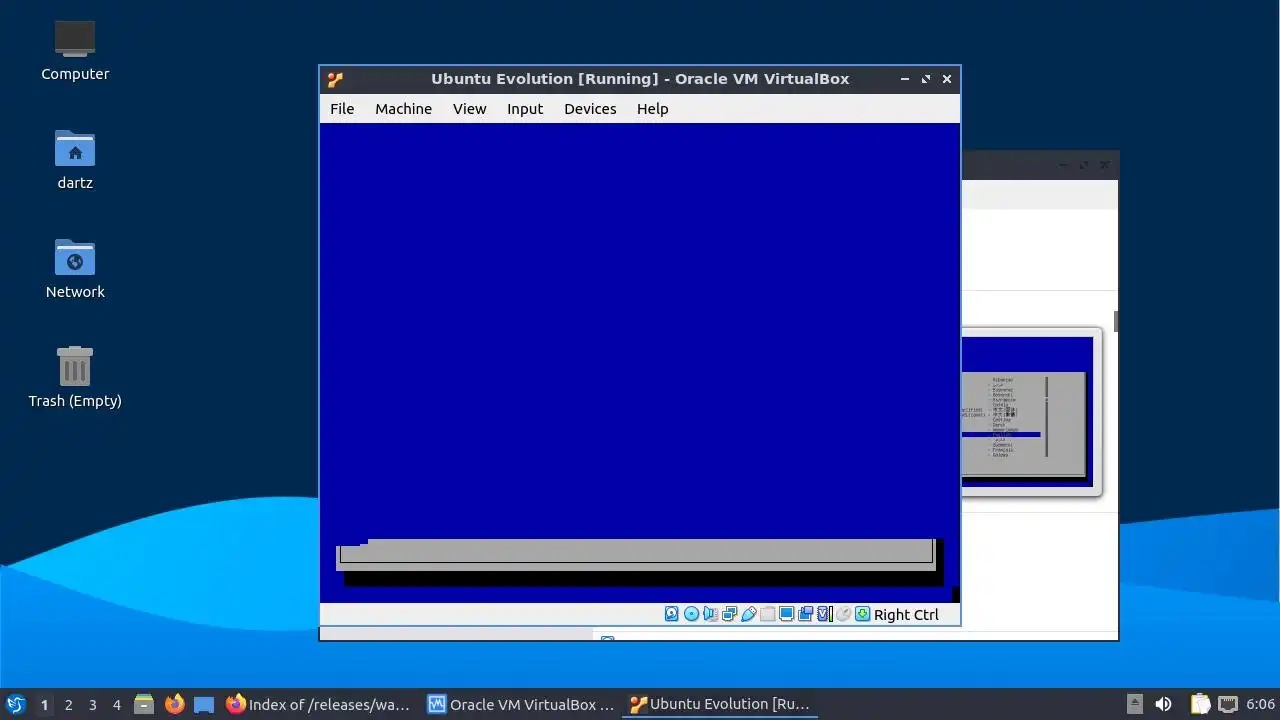Image resolution: width=1280 pixels, height=720 pixels.
Task: Open the Network desktop icon
Action: [75, 268]
